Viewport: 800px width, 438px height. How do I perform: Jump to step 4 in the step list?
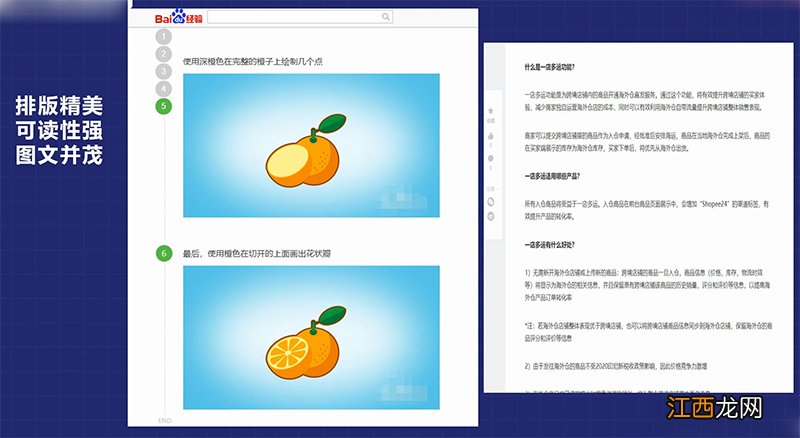[x=164, y=89]
